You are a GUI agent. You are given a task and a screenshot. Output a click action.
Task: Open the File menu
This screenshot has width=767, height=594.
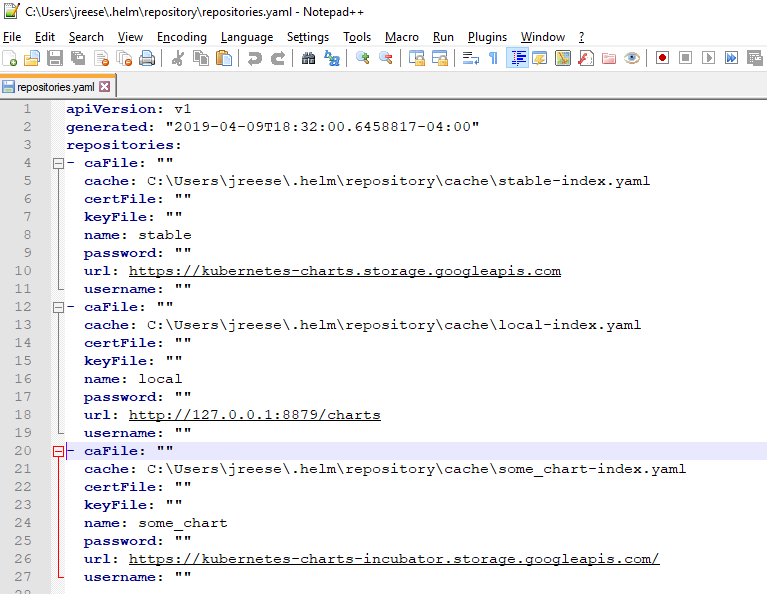pos(12,37)
